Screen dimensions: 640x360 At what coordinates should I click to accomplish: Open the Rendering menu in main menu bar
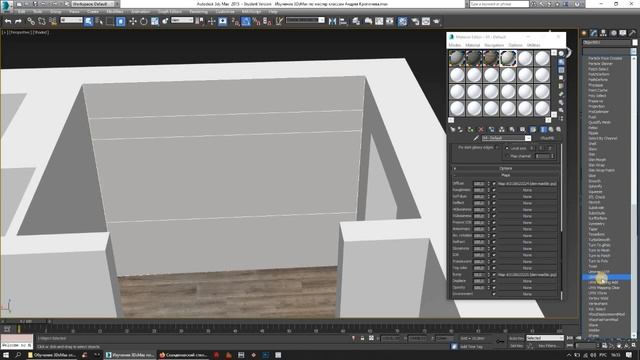[x=198, y=12]
